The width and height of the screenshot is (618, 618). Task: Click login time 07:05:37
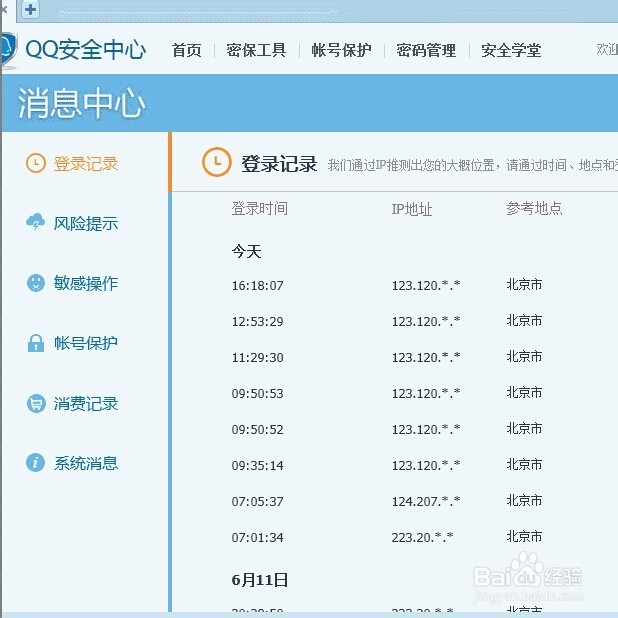point(257,501)
